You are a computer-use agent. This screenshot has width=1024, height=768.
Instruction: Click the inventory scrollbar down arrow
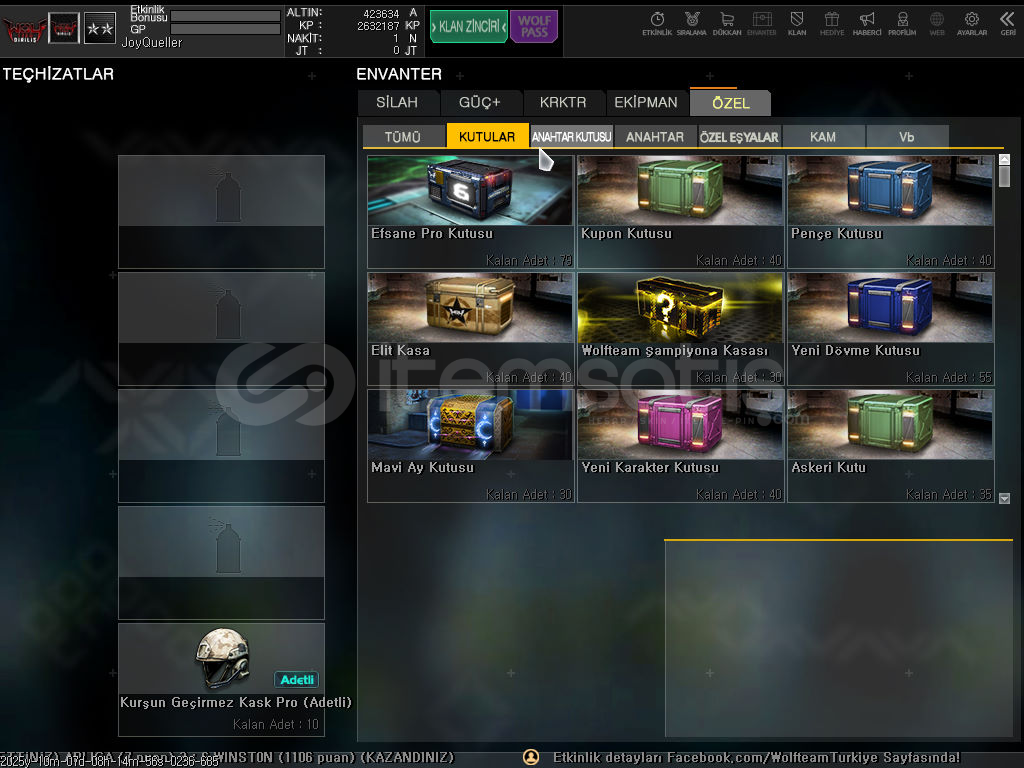1004,498
